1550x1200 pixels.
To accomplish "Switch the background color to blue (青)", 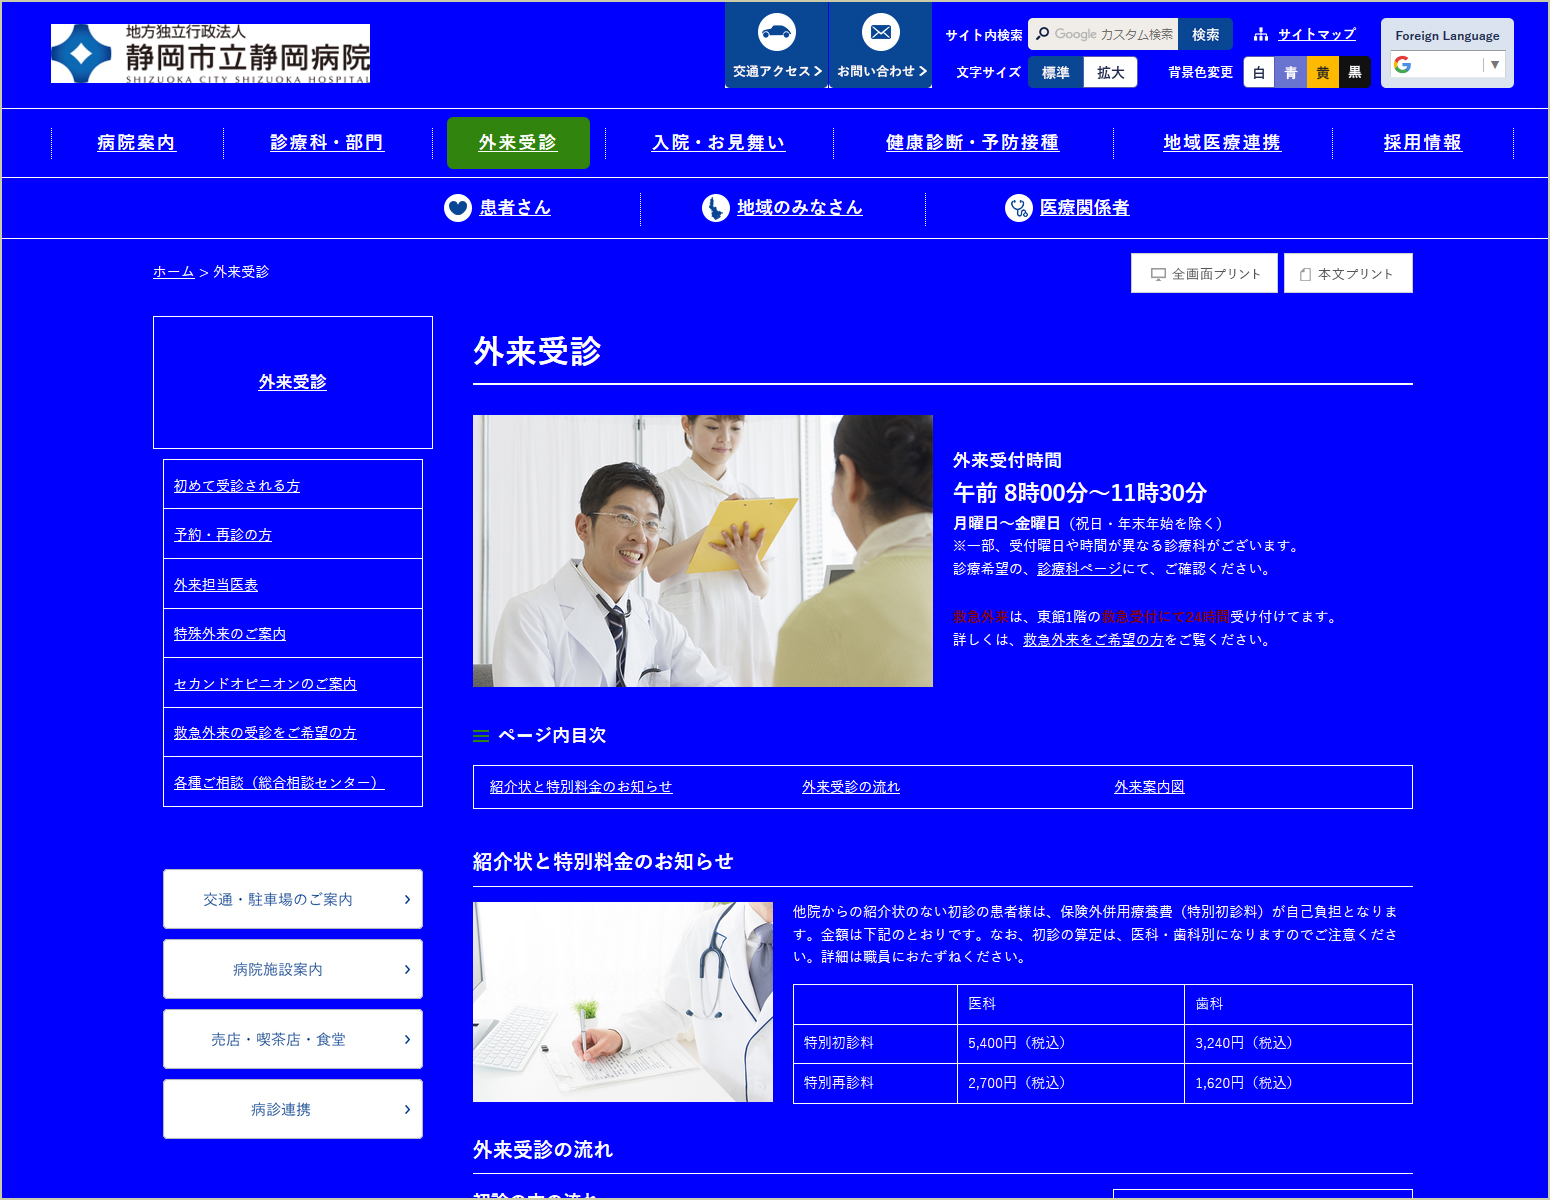I will coord(1291,72).
